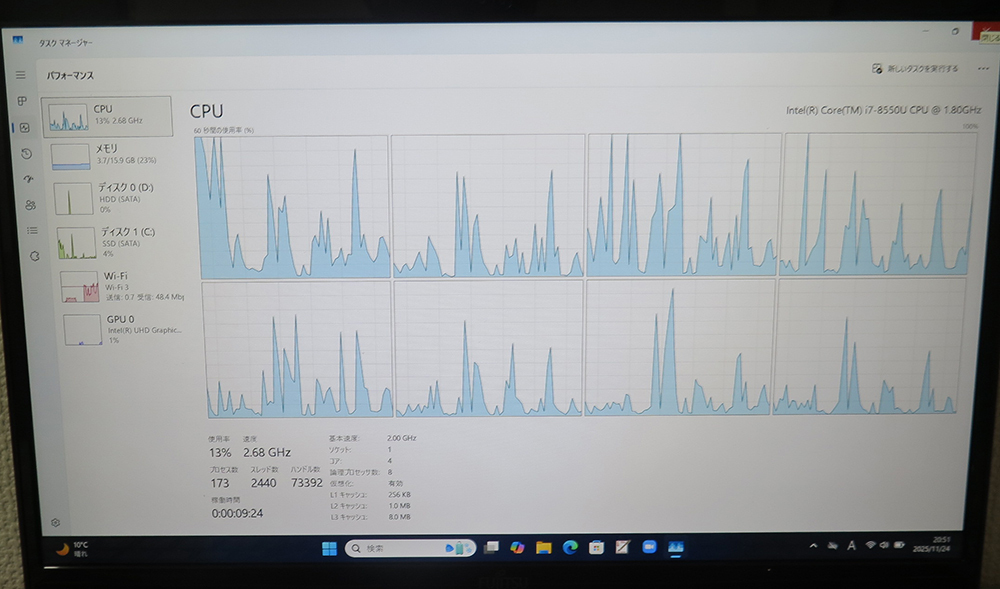Open the App history page icon

click(x=26, y=154)
